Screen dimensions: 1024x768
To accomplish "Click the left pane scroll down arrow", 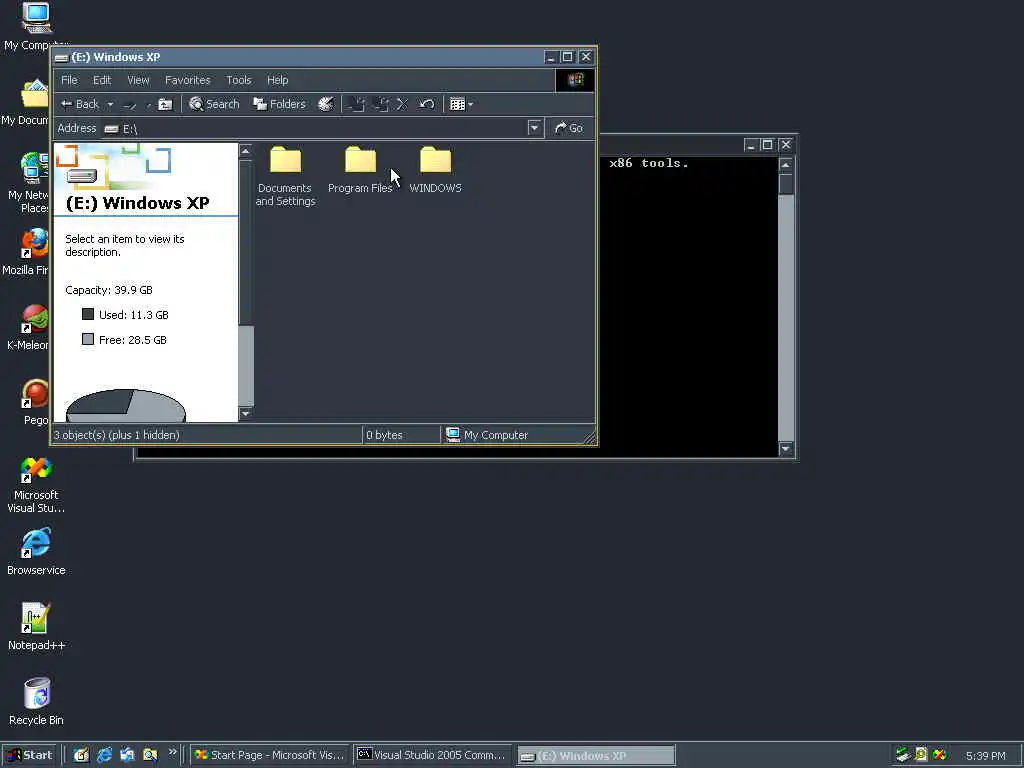I will (246, 413).
